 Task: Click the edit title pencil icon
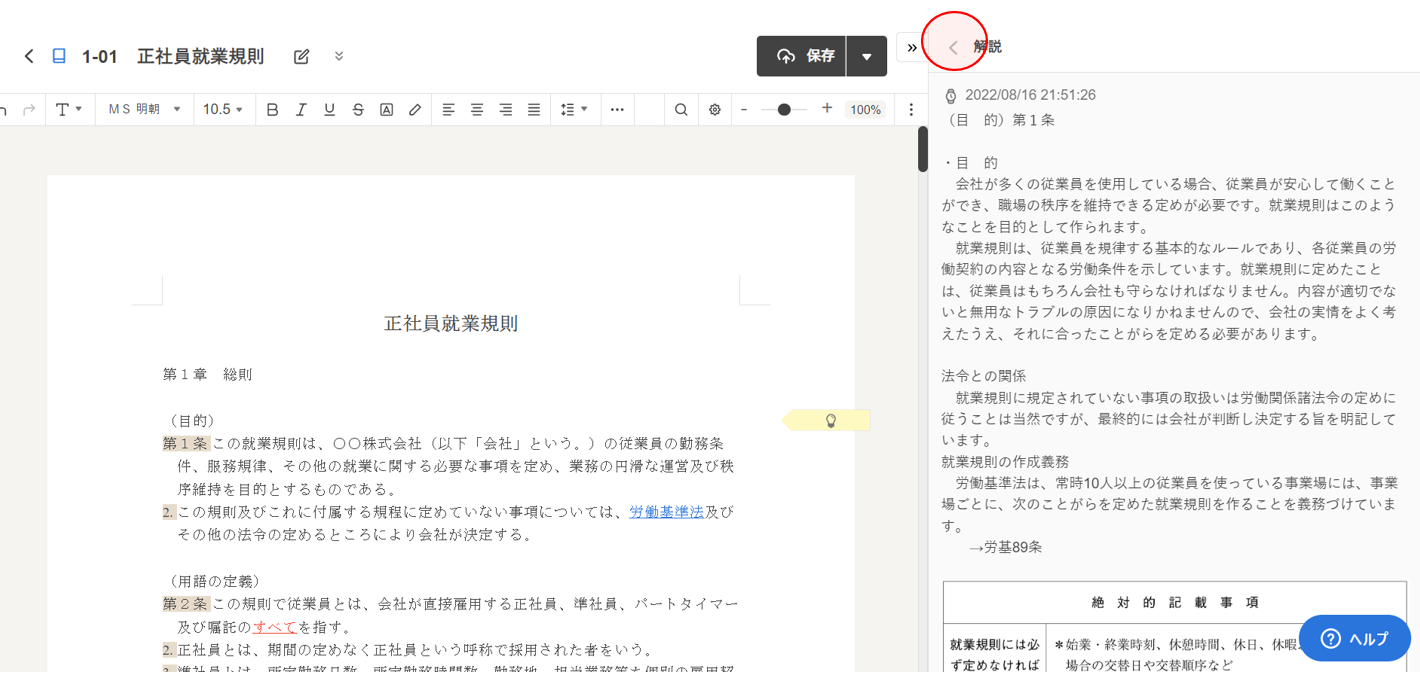pyautogui.click(x=301, y=57)
